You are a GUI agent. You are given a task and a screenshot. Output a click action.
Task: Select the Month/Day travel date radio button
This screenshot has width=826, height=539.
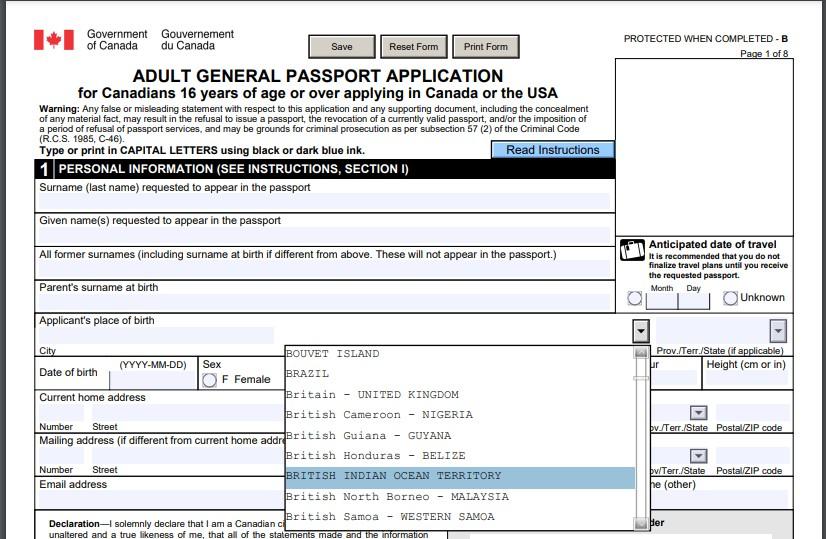pyautogui.click(x=635, y=298)
